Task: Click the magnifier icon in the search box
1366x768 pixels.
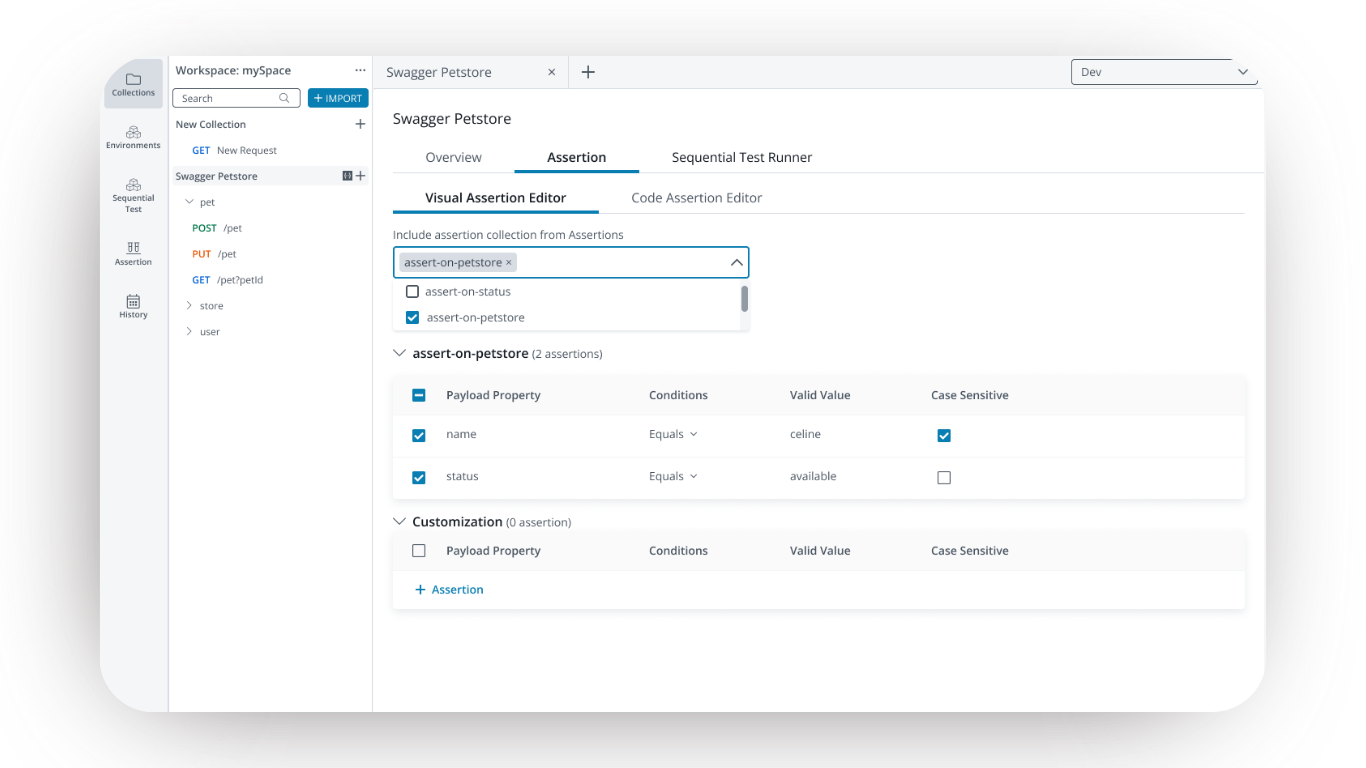Action: (x=284, y=98)
